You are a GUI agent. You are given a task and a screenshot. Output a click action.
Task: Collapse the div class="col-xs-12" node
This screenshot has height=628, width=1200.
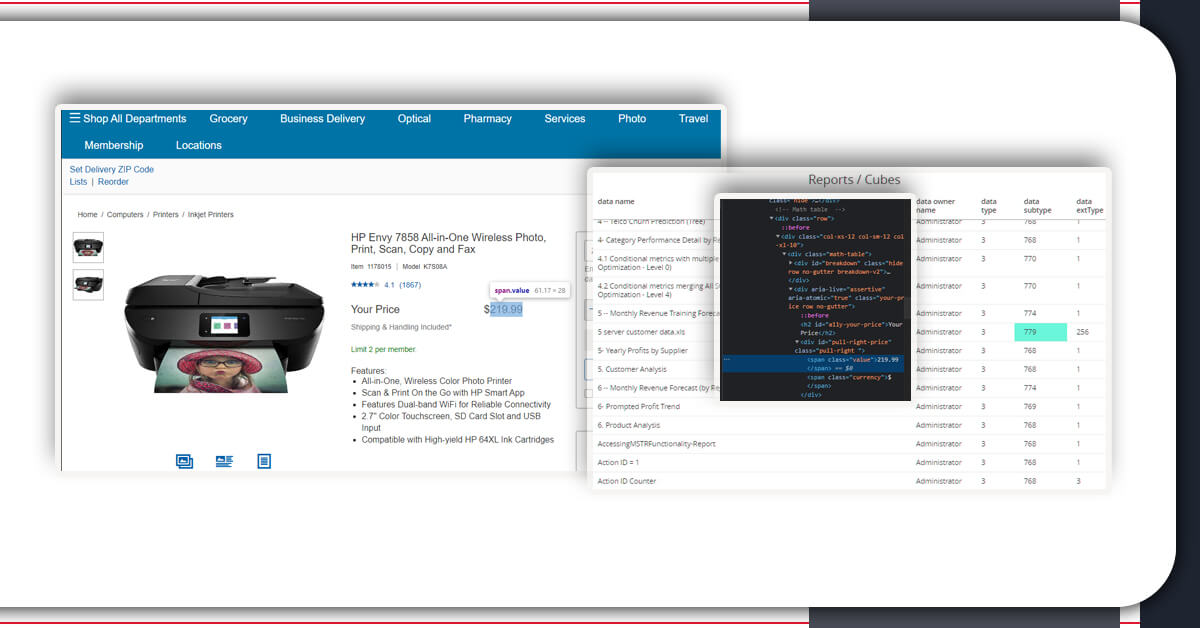point(779,236)
